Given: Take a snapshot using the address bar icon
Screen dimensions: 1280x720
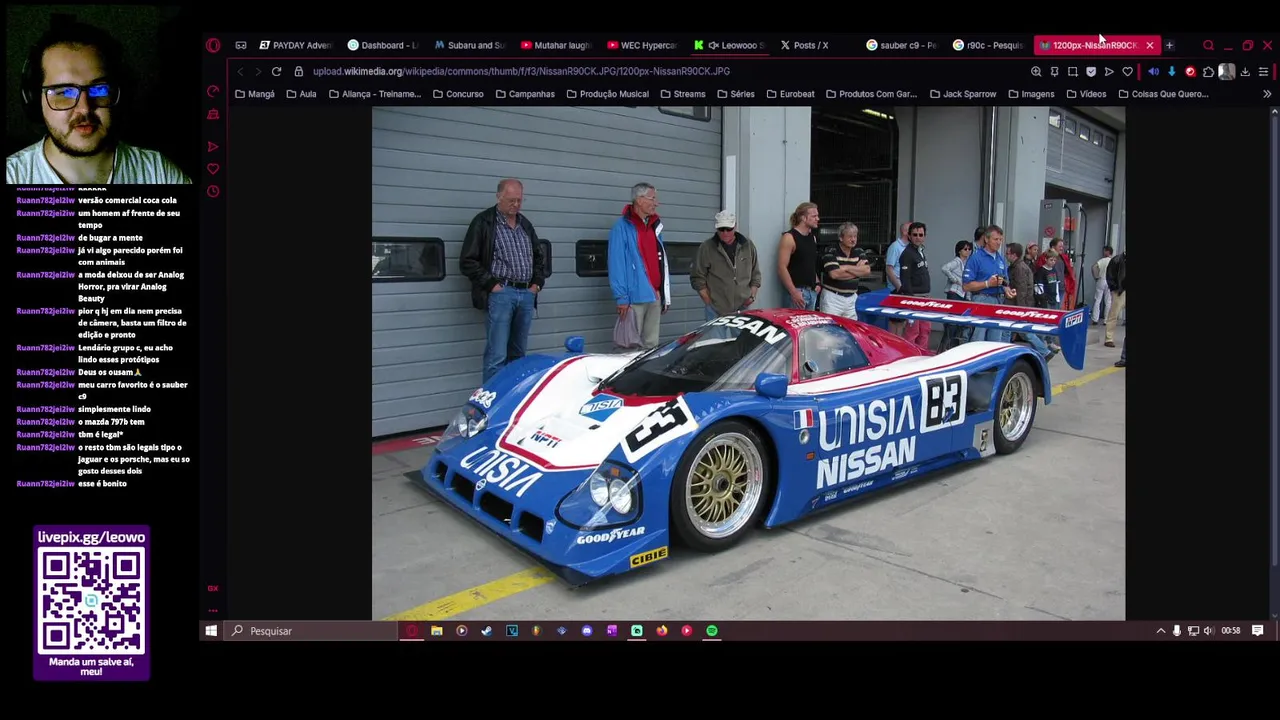Looking at the screenshot, I should point(1073,71).
